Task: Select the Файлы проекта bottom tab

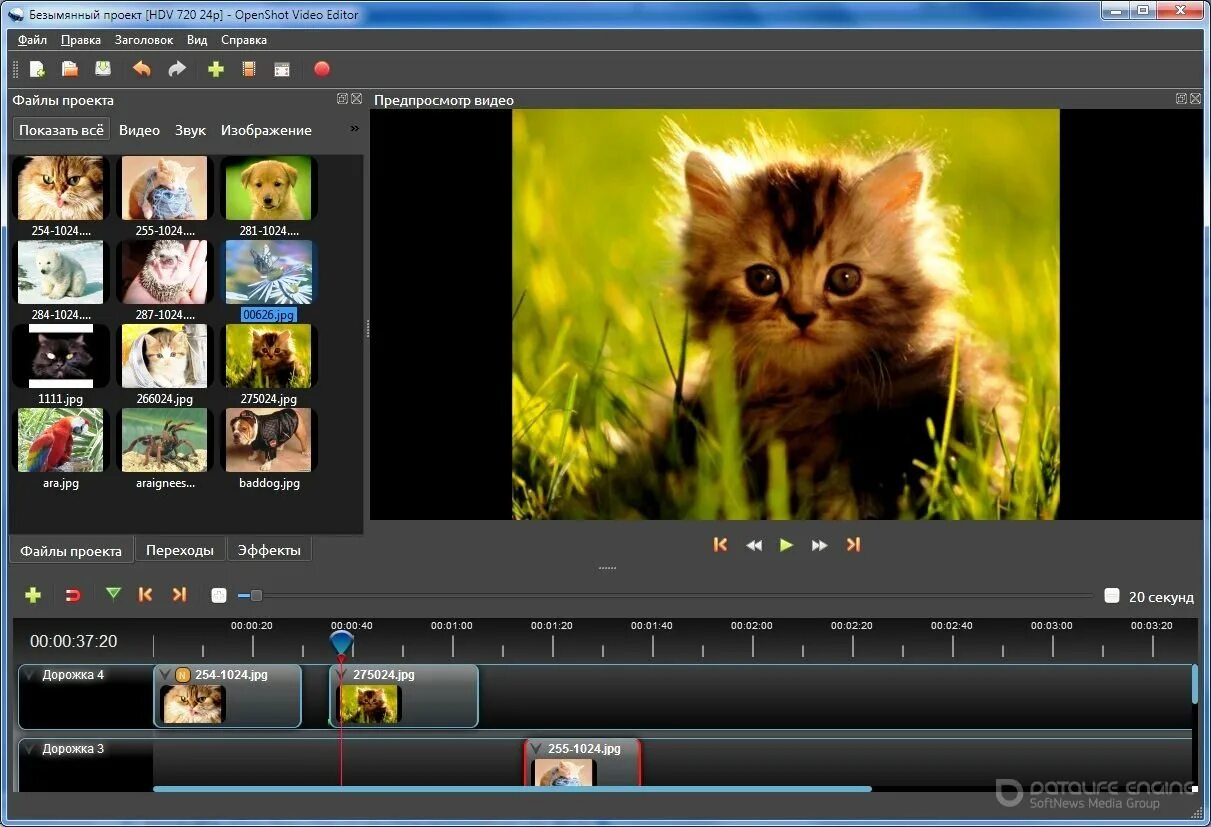Action: coord(71,551)
